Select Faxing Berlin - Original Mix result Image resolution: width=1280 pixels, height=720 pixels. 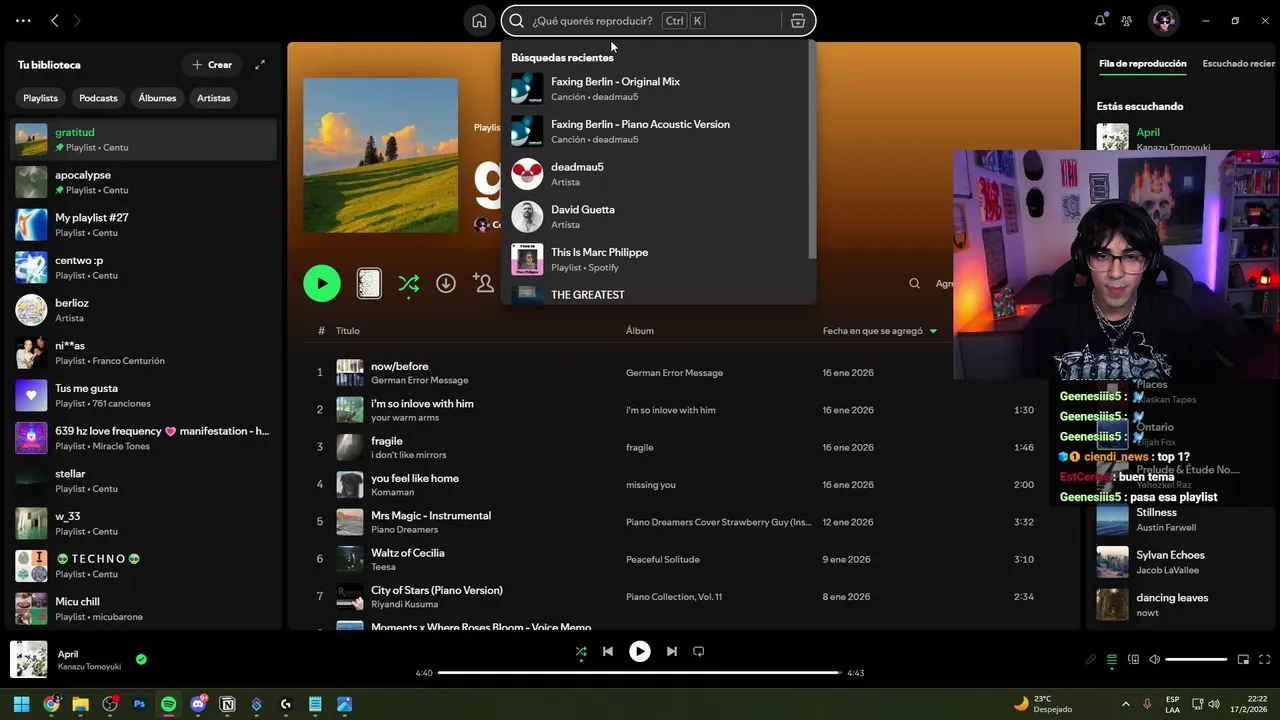658,89
